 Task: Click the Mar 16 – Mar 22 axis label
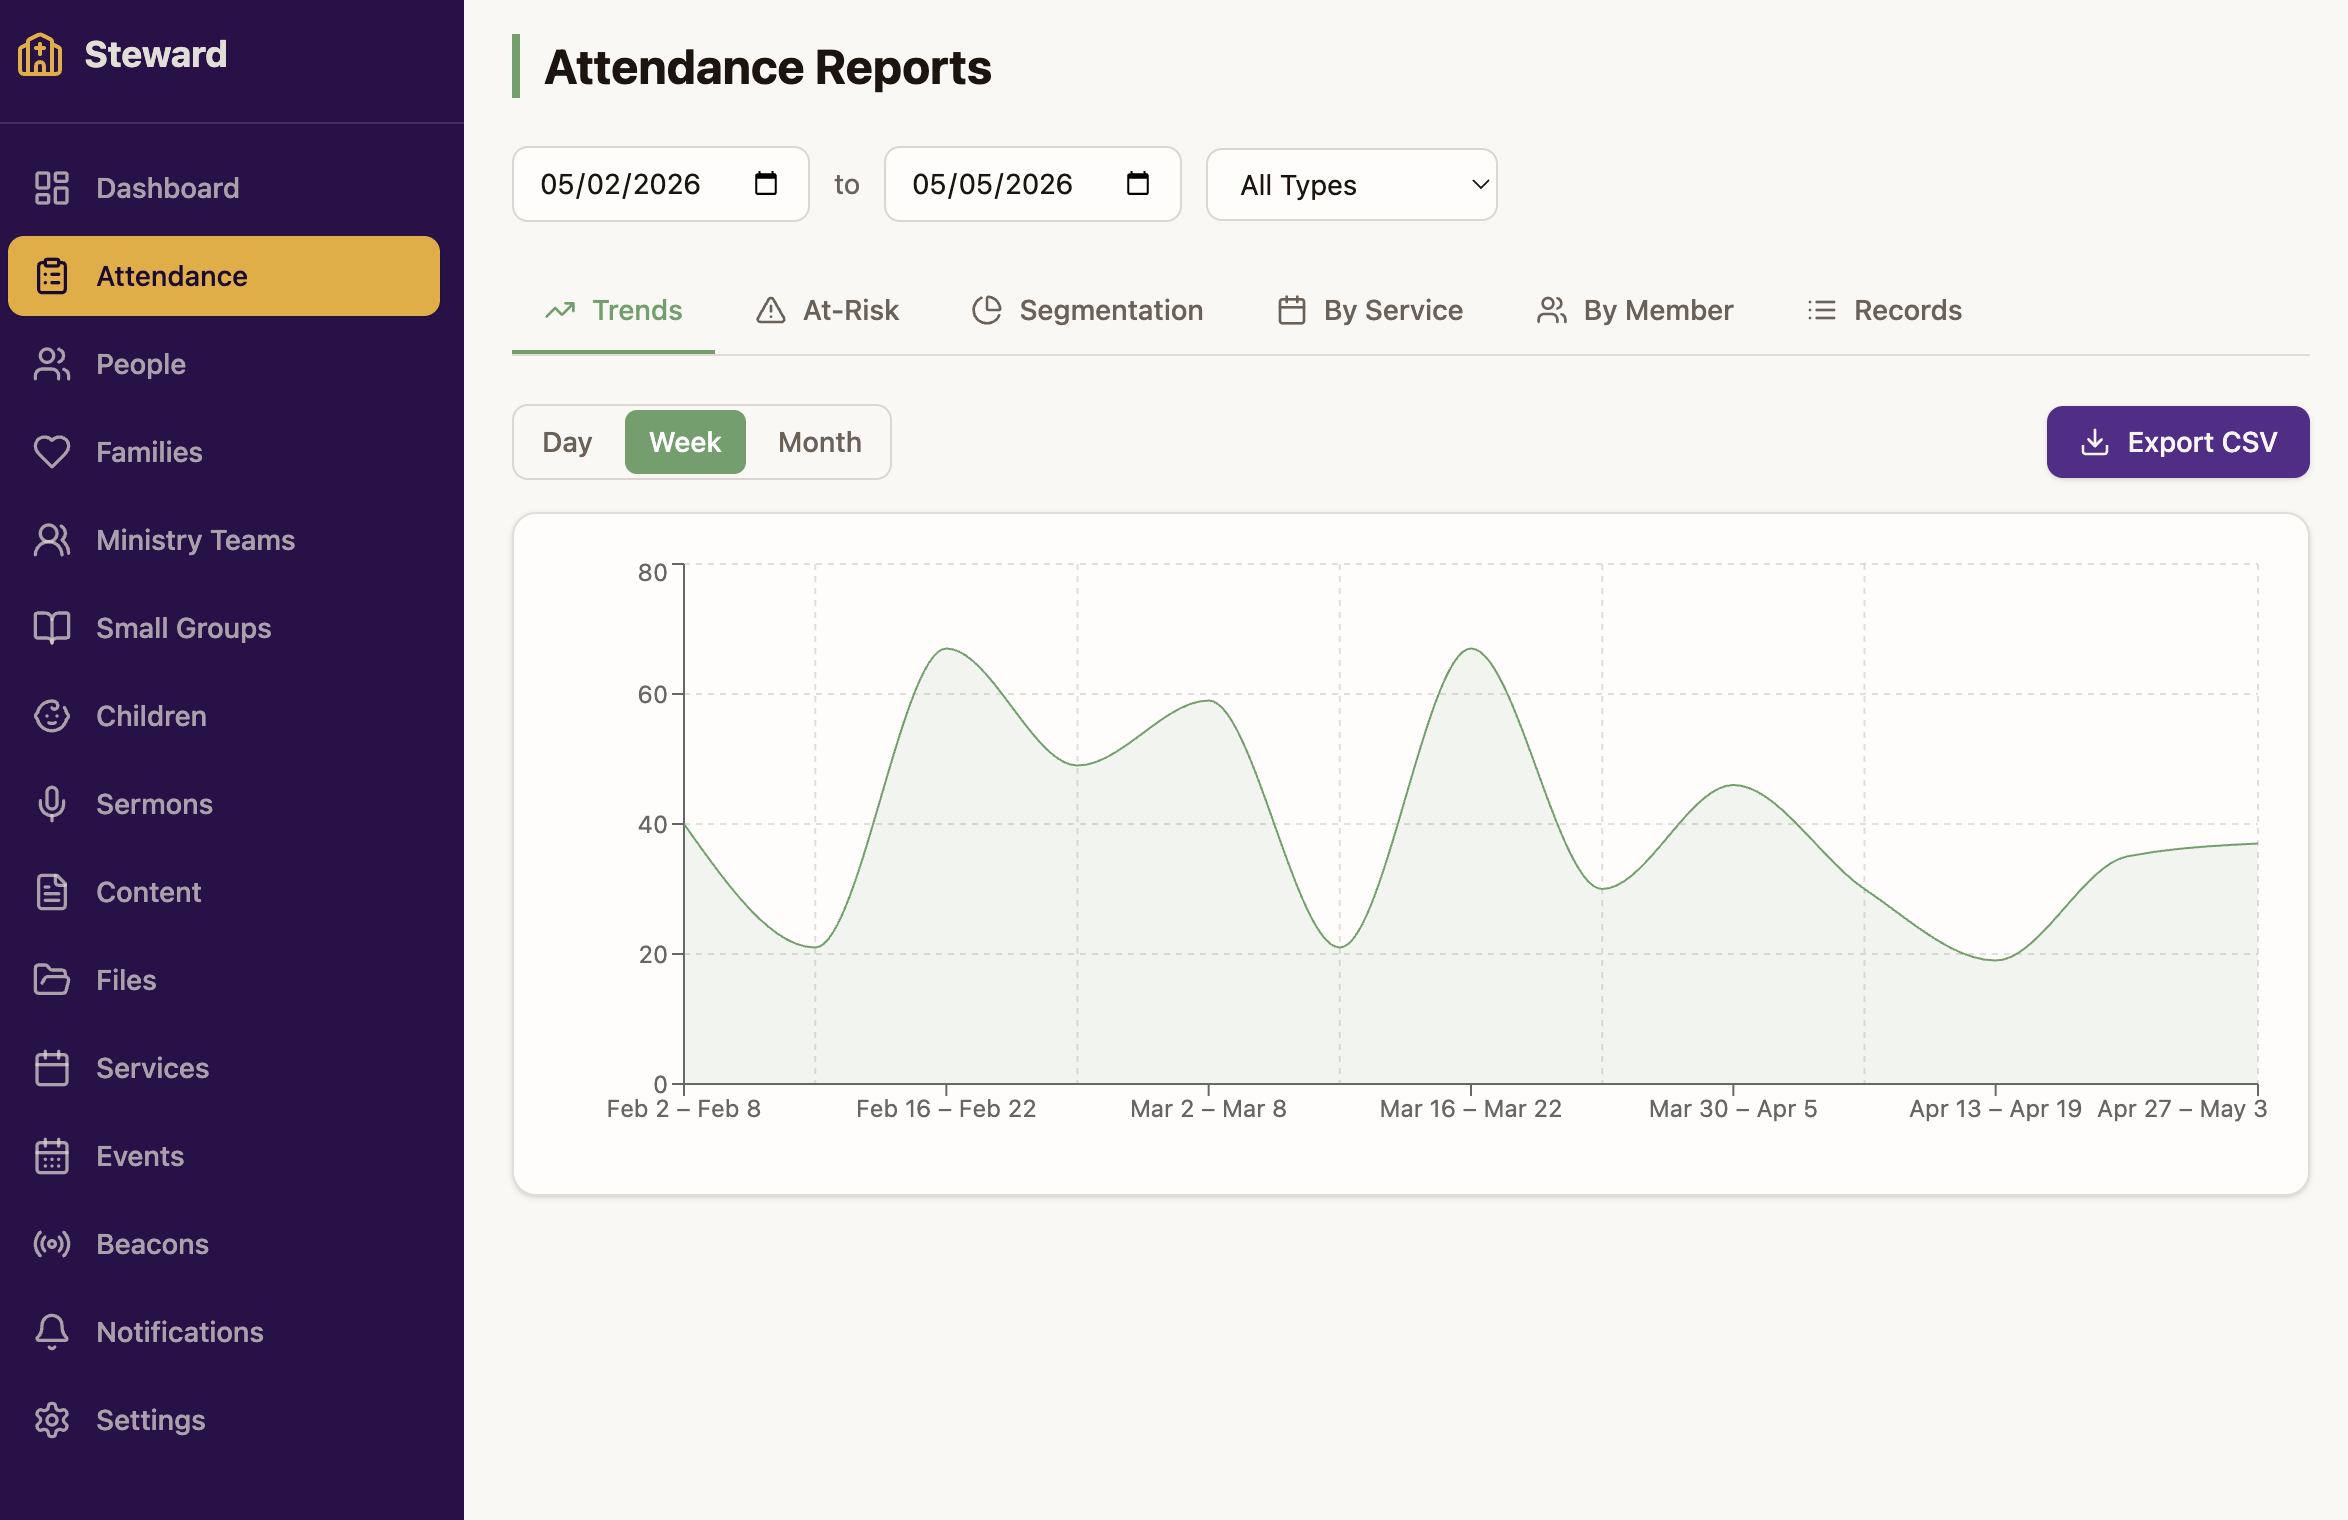[1470, 1109]
